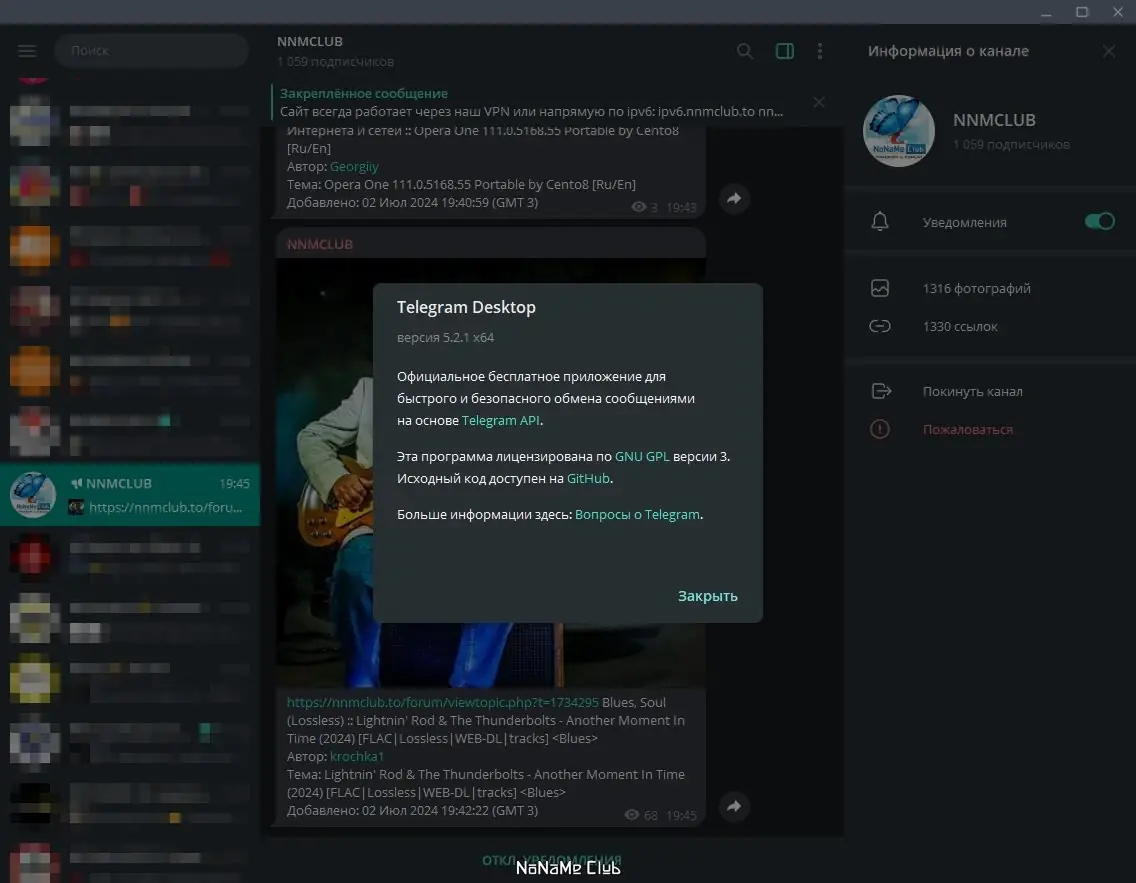The width and height of the screenshot is (1136, 883).
Task: Open nnmclub.to viewtopic t=1734295 link
Action: [x=443, y=702]
